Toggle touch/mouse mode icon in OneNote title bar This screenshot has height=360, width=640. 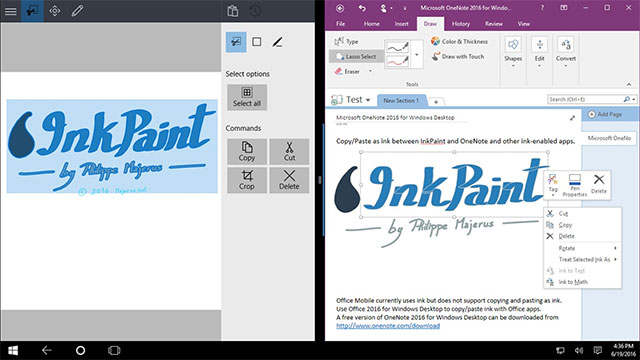coord(383,8)
